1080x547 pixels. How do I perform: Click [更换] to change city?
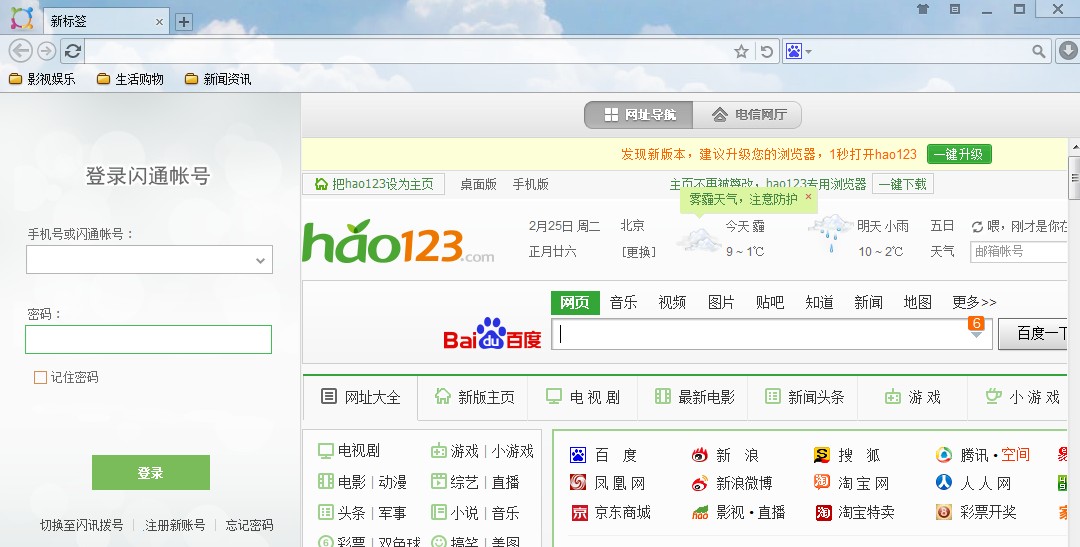pyautogui.click(x=638, y=252)
